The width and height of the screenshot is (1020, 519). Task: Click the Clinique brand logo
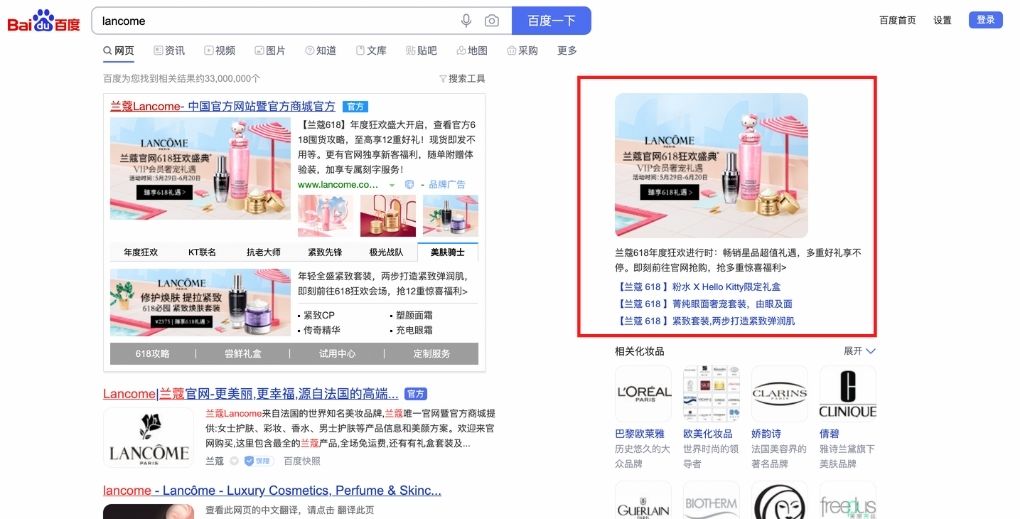tap(848, 393)
